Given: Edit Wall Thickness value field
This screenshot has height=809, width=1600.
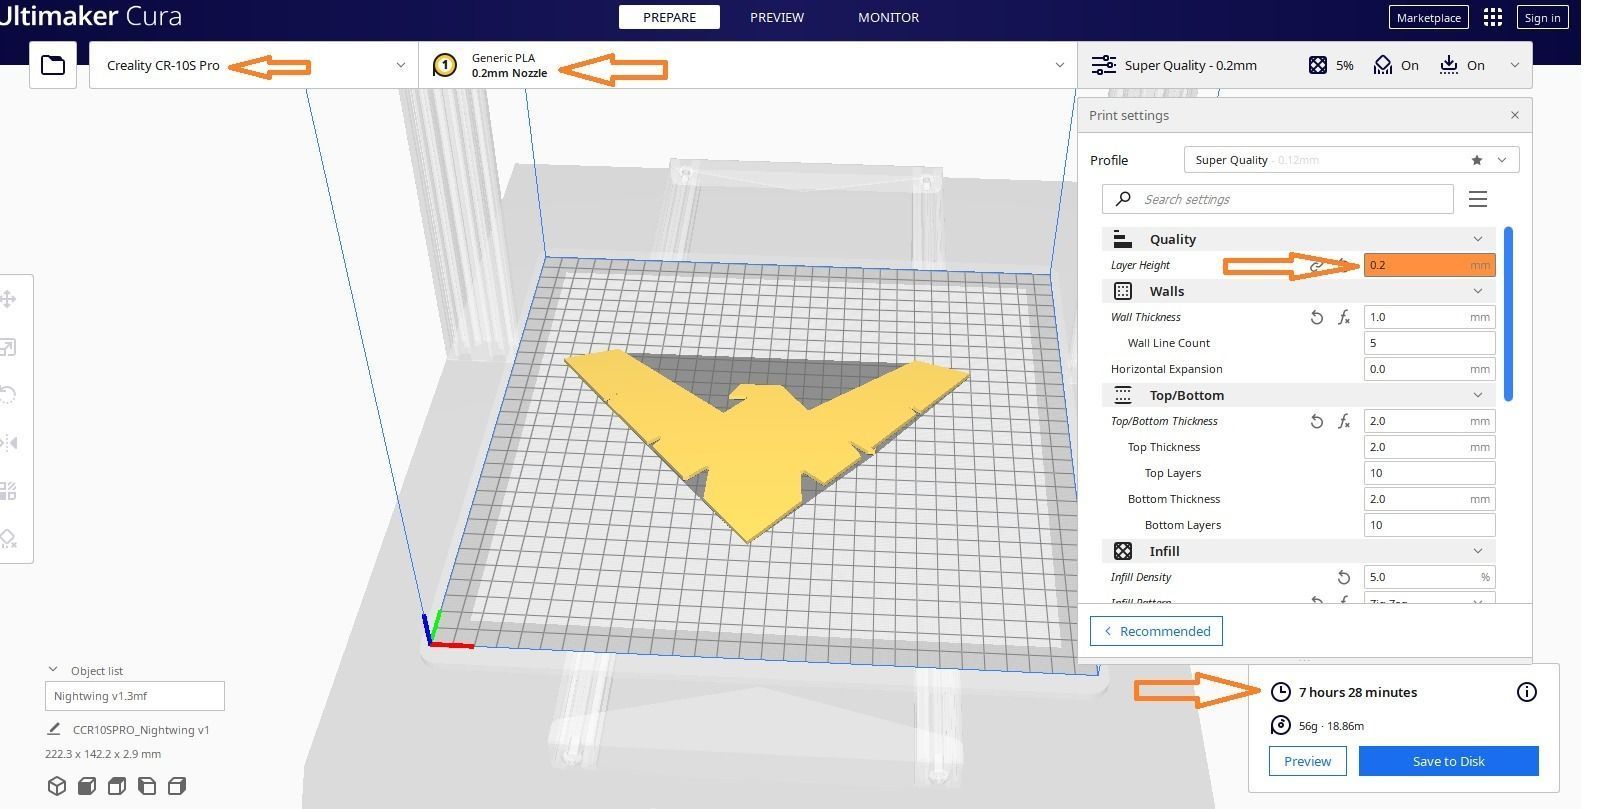Looking at the screenshot, I should click(1429, 317).
